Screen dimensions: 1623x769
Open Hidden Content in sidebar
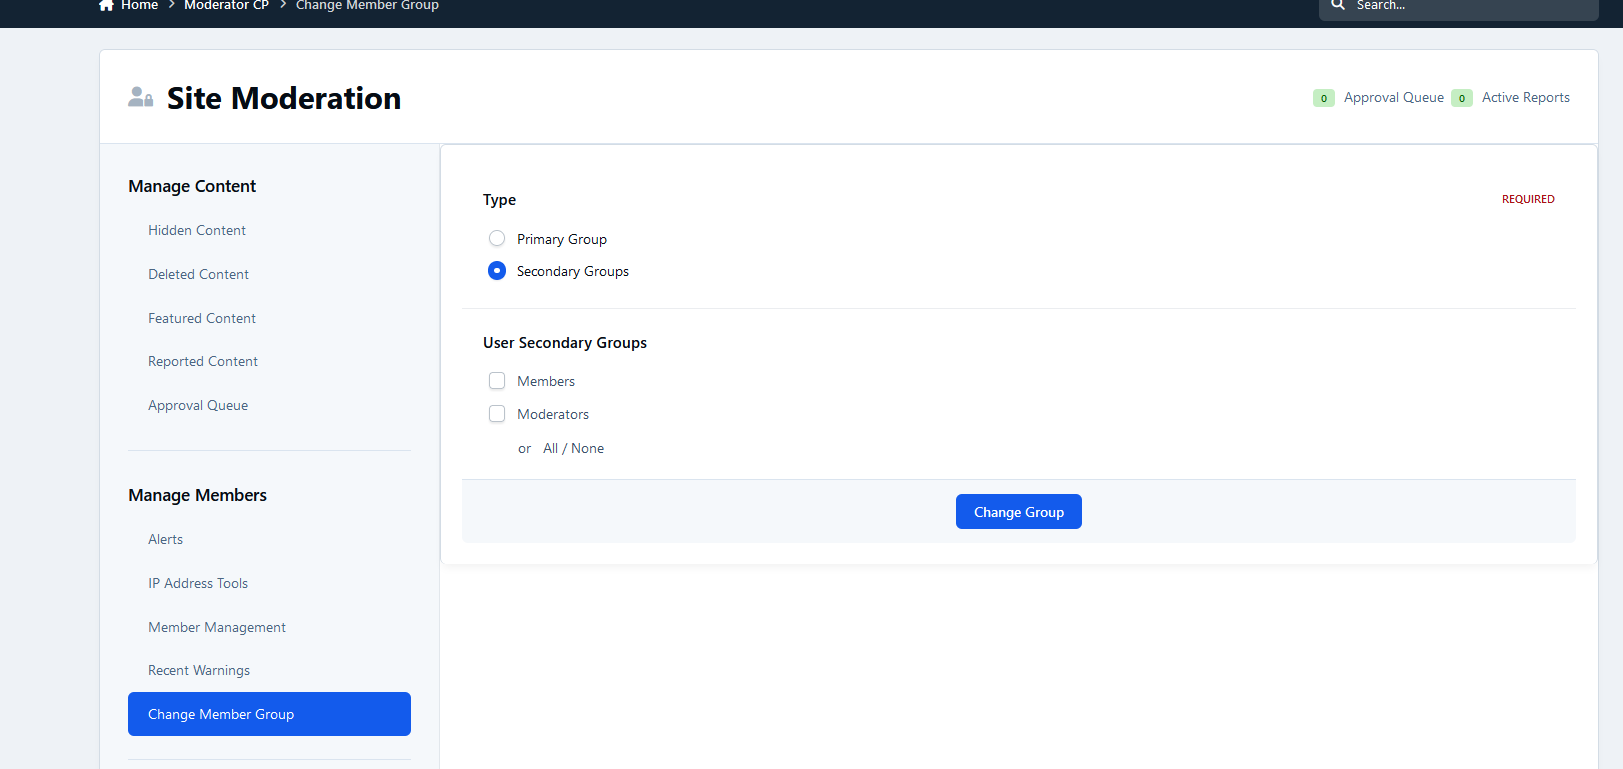197,230
